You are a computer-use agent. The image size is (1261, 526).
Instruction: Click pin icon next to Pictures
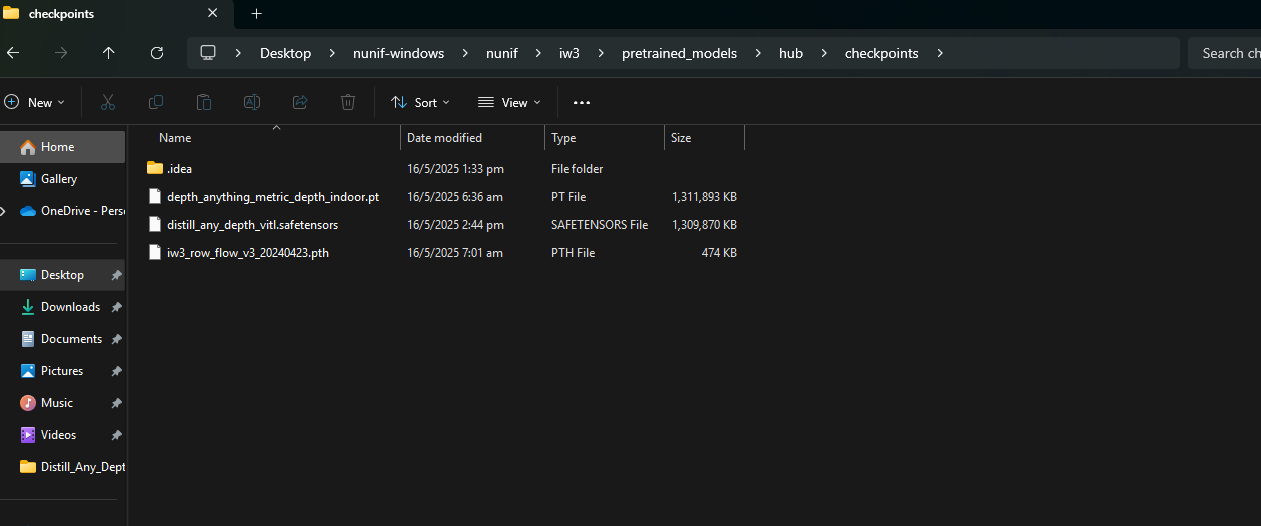[x=116, y=371]
